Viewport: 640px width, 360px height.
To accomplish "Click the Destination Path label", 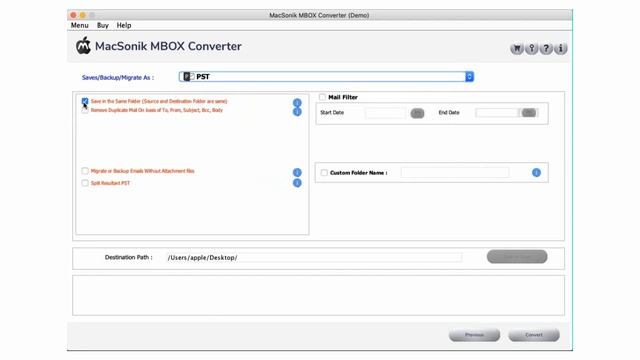I will click(x=129, y=258).
